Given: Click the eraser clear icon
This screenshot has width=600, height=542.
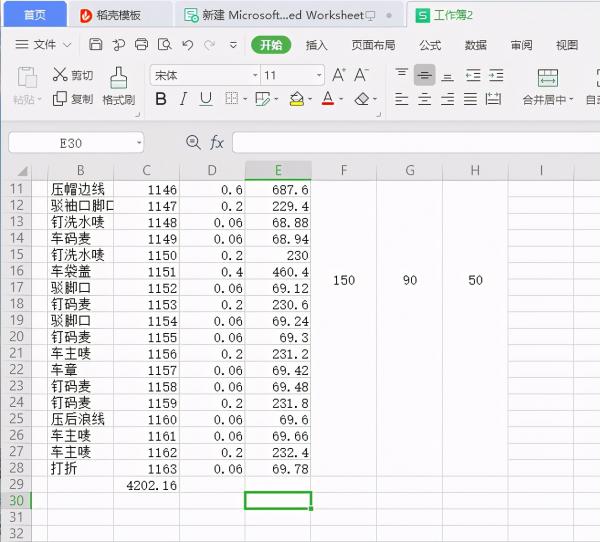Looking at the screenshot, I should tap(362, 99).
